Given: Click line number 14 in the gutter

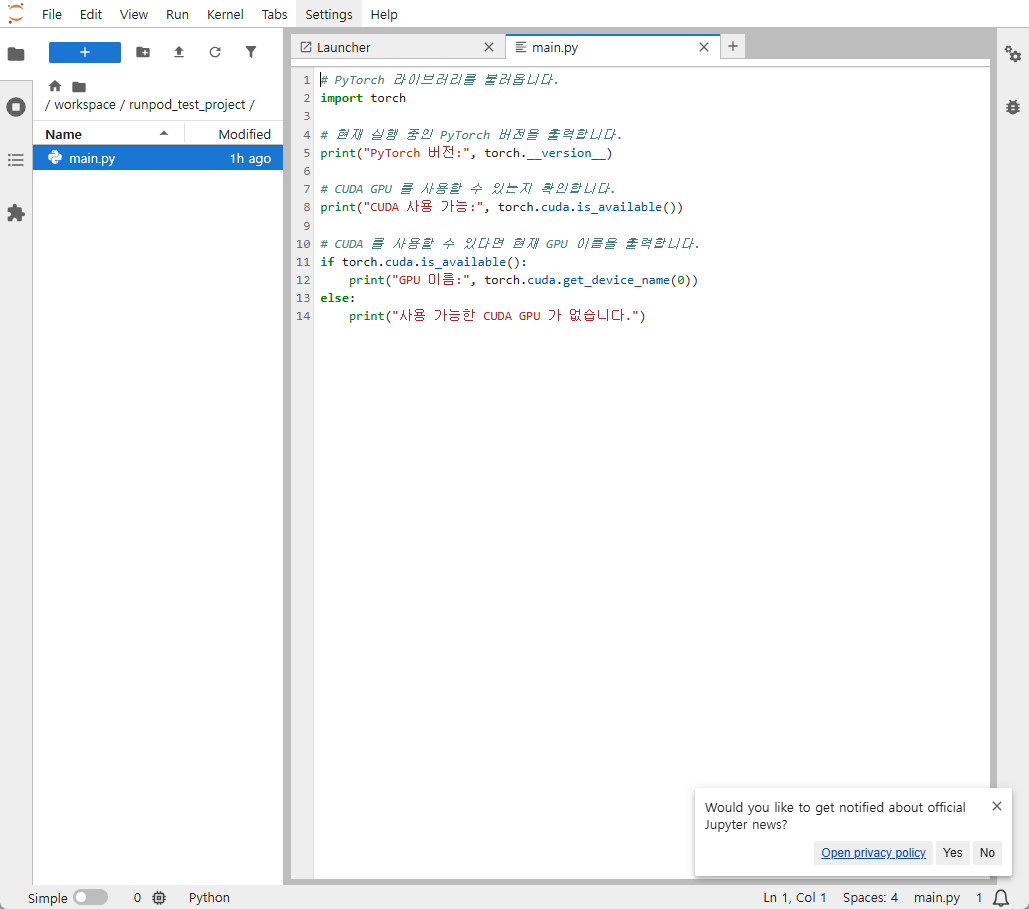Looking at the screenshot, I should click(x=303, y=316).
